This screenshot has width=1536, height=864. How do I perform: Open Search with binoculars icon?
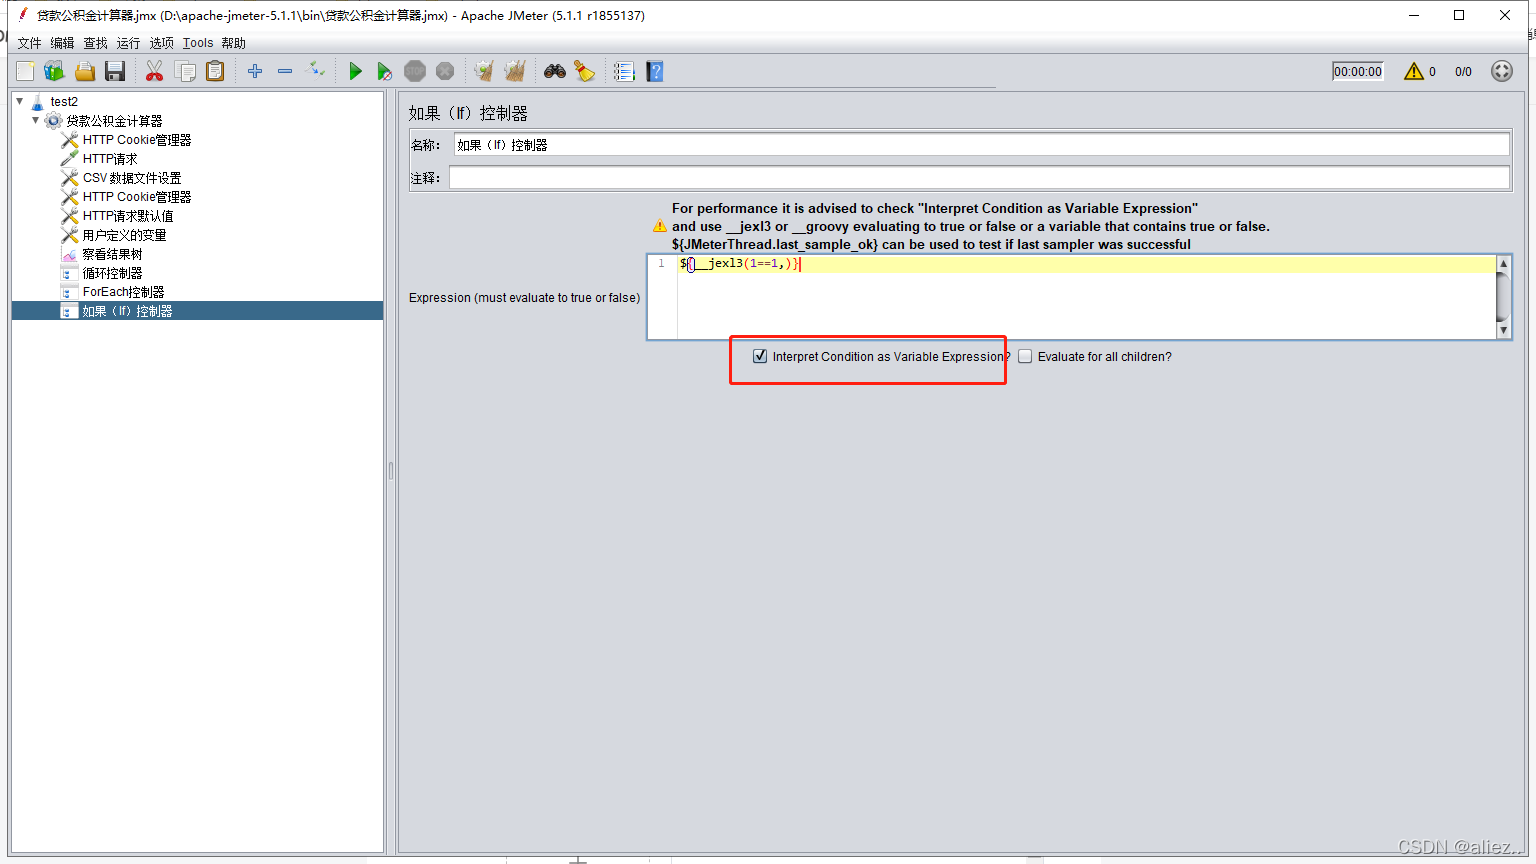(x=555, y=71)
